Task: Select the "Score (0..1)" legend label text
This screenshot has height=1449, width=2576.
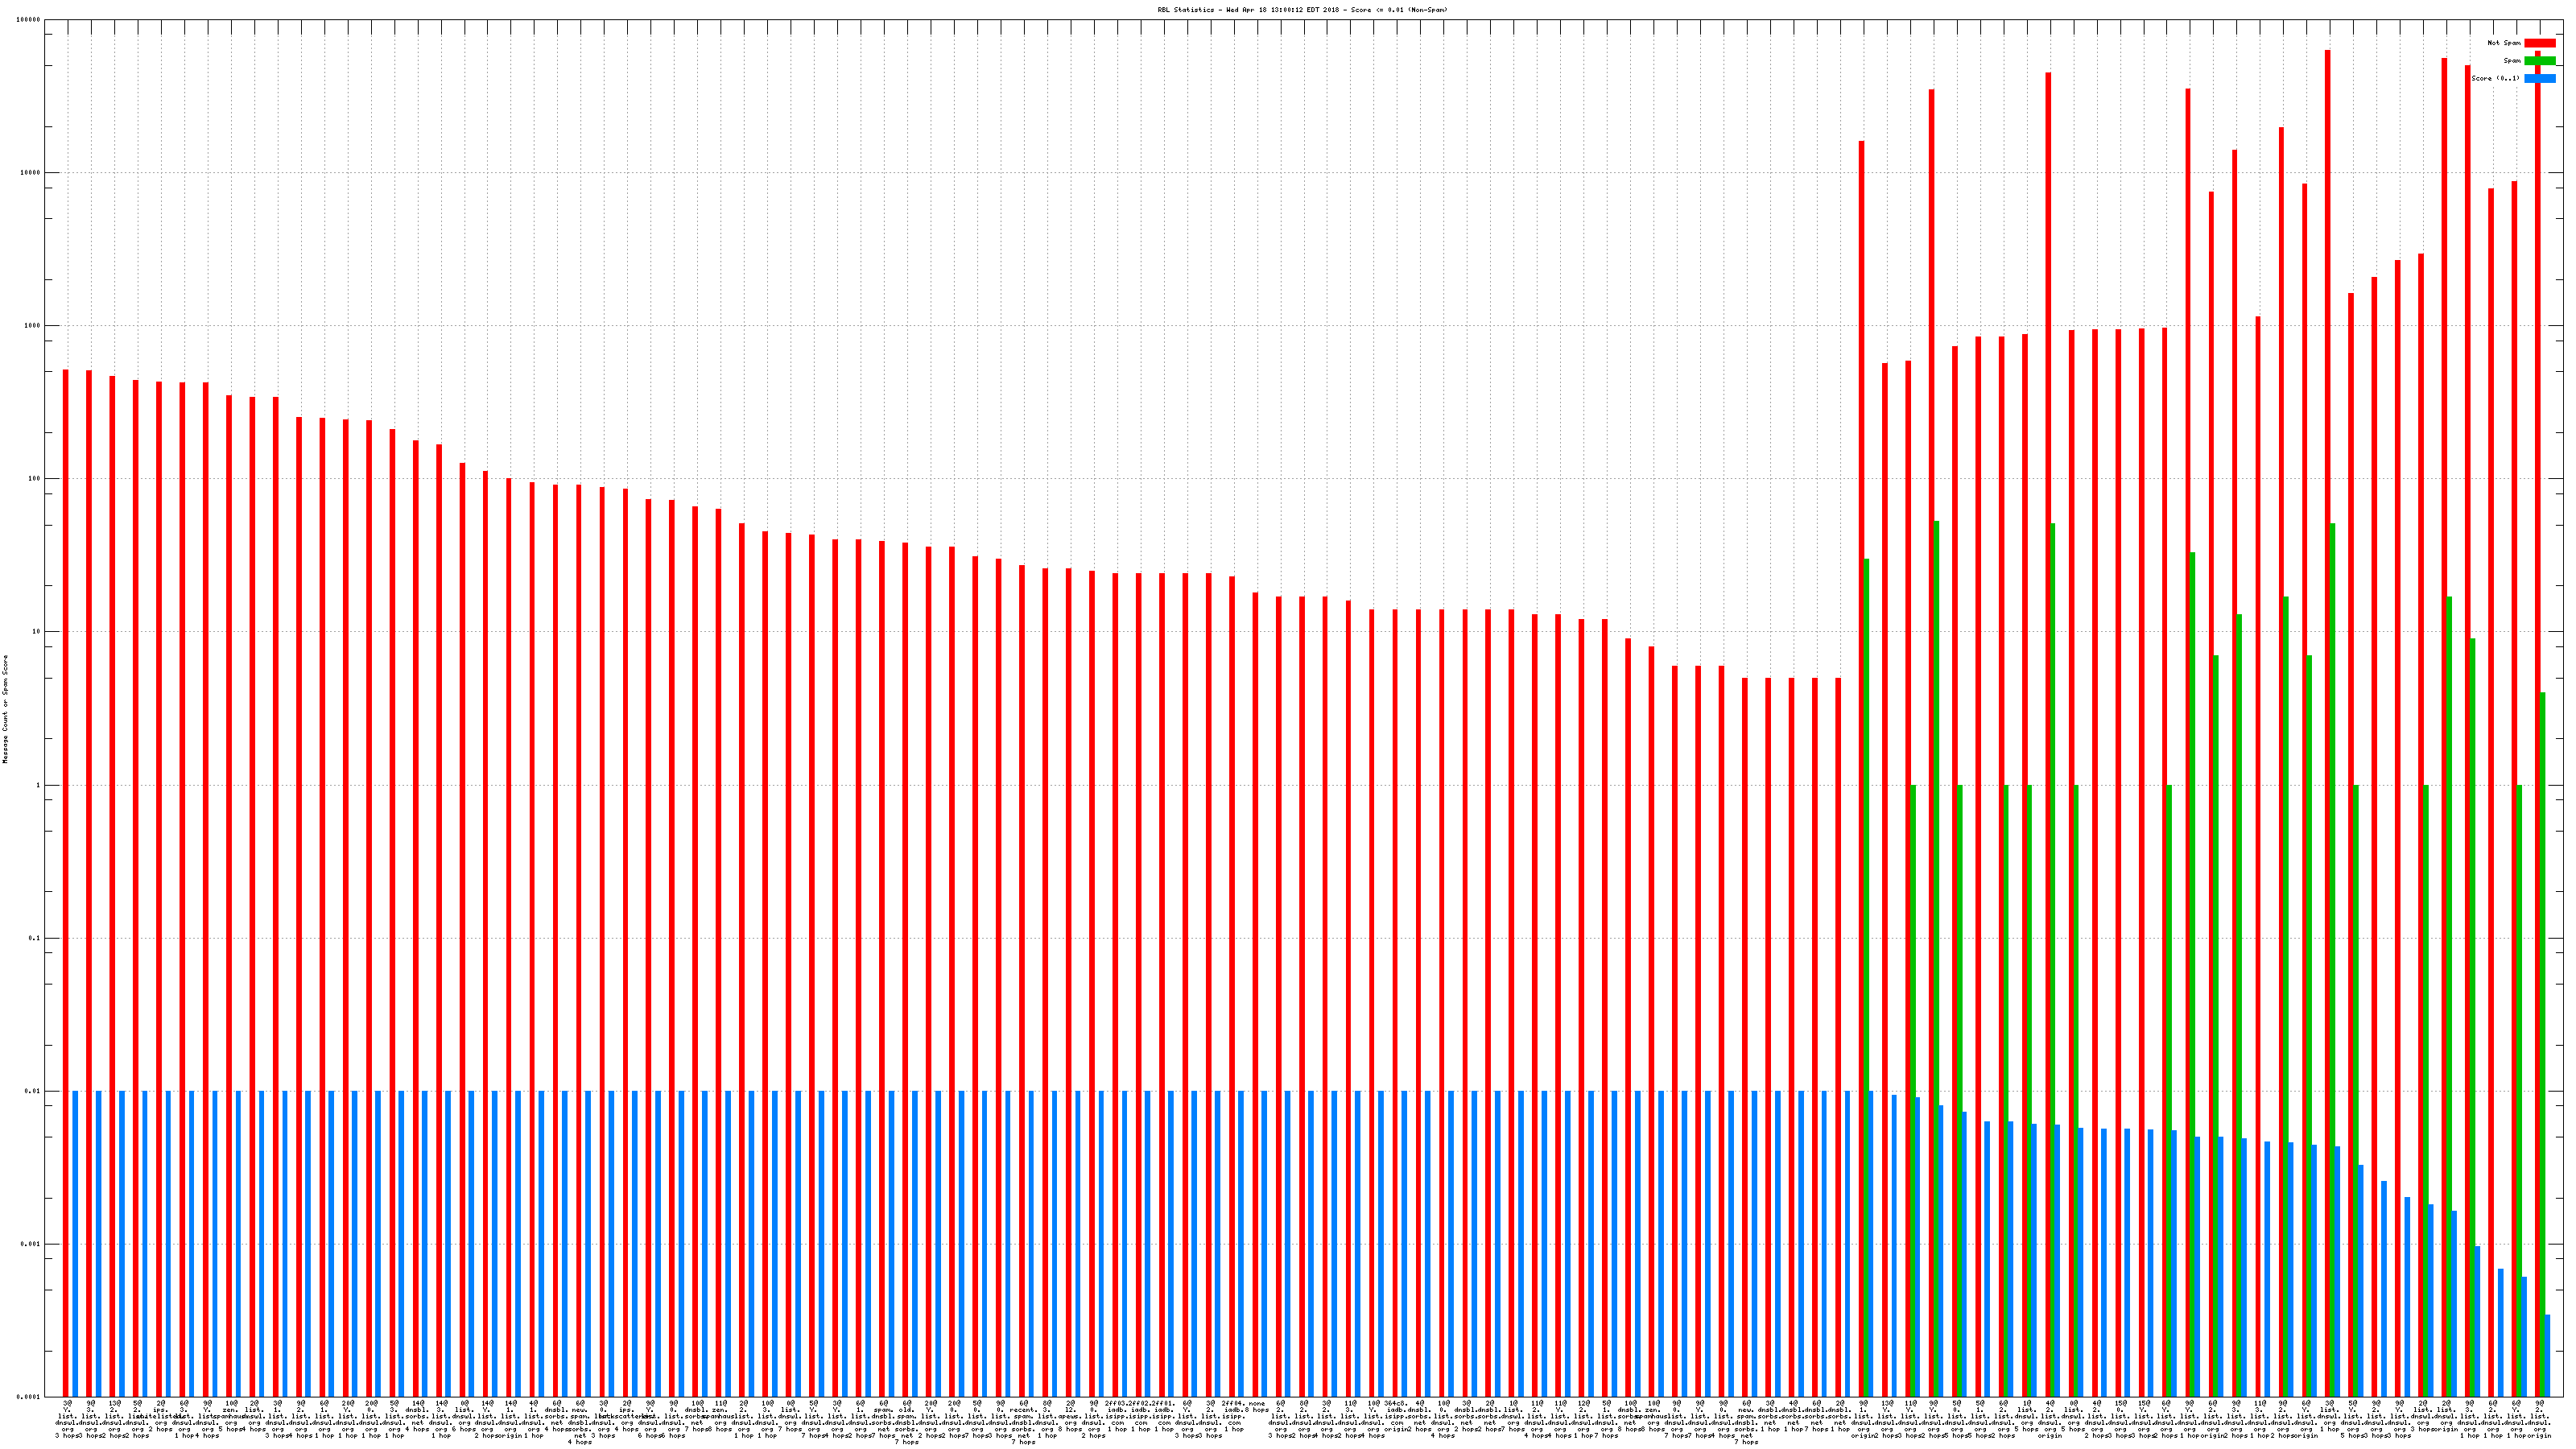Action: [2495, 79]
